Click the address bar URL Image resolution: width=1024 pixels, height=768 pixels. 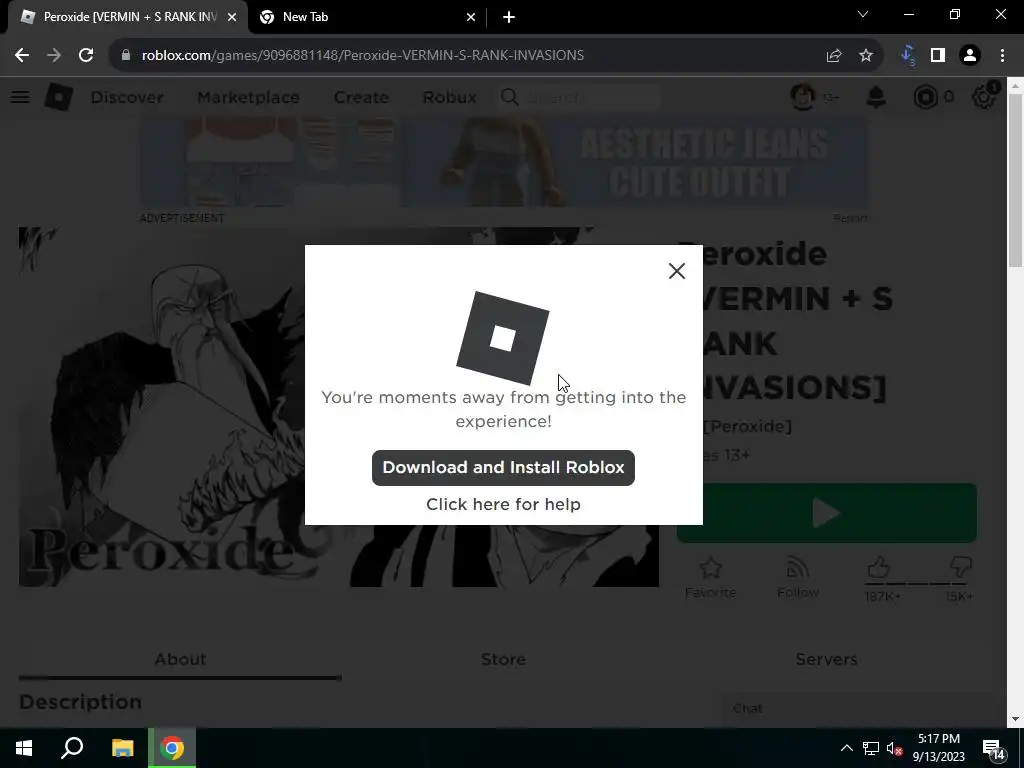362,56
